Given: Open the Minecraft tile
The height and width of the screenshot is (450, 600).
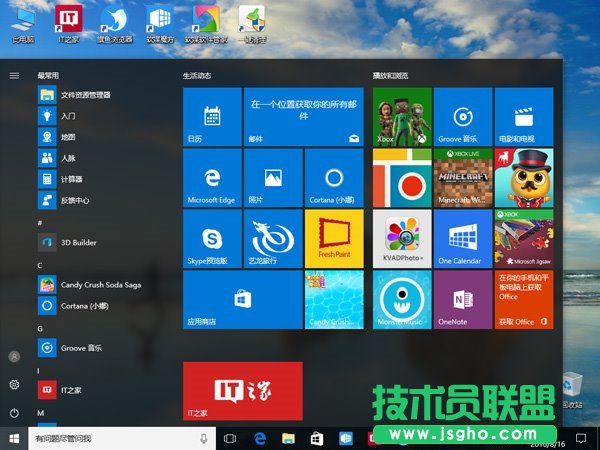Looking at the screenshot, I should tap(463, 178).
